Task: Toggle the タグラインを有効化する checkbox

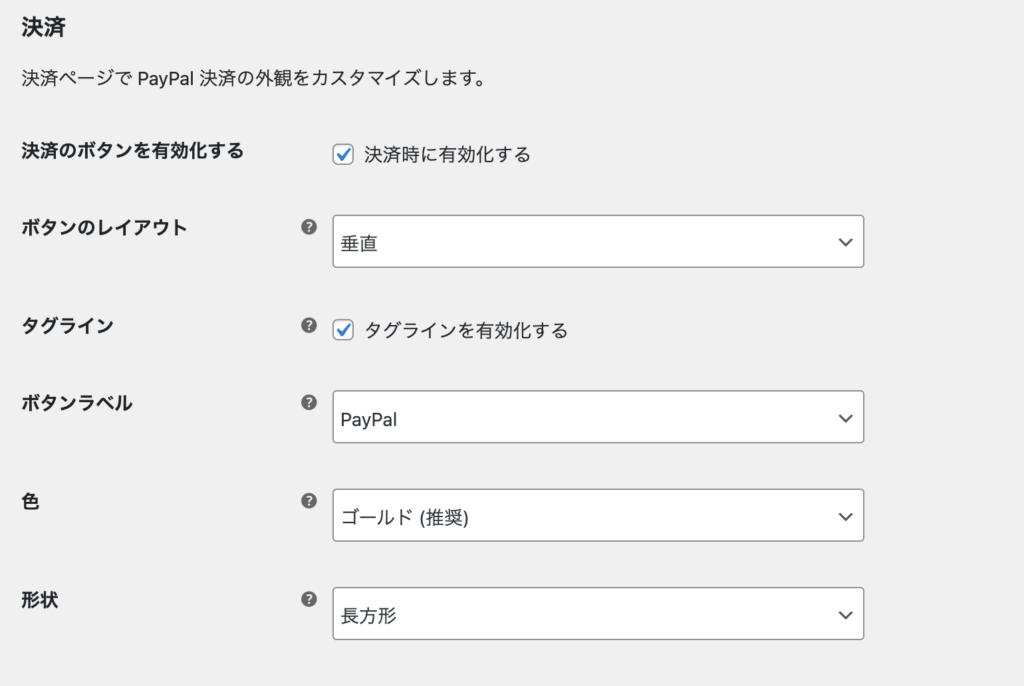Action: 344,330
